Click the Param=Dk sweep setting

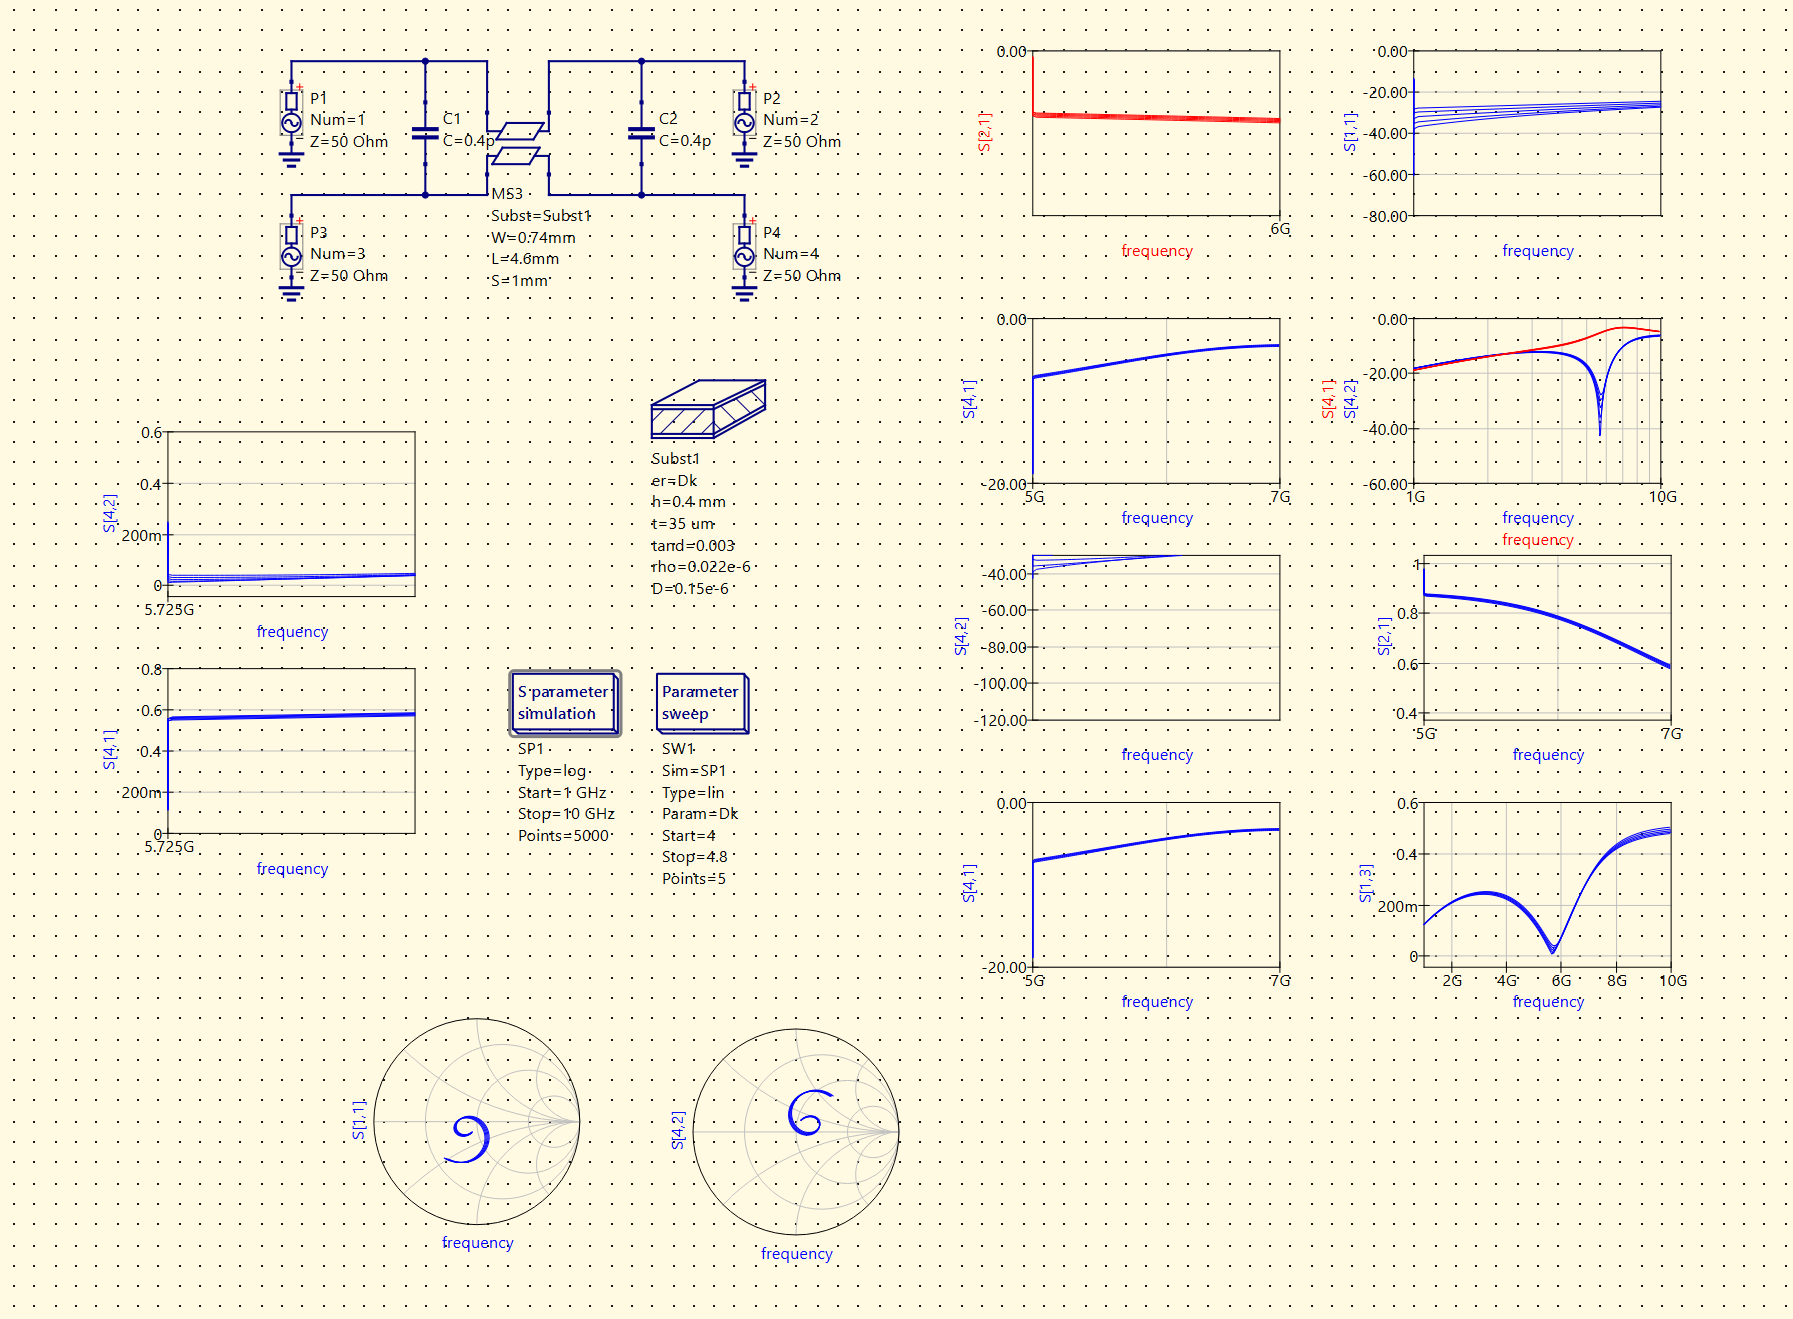point(698,813)
